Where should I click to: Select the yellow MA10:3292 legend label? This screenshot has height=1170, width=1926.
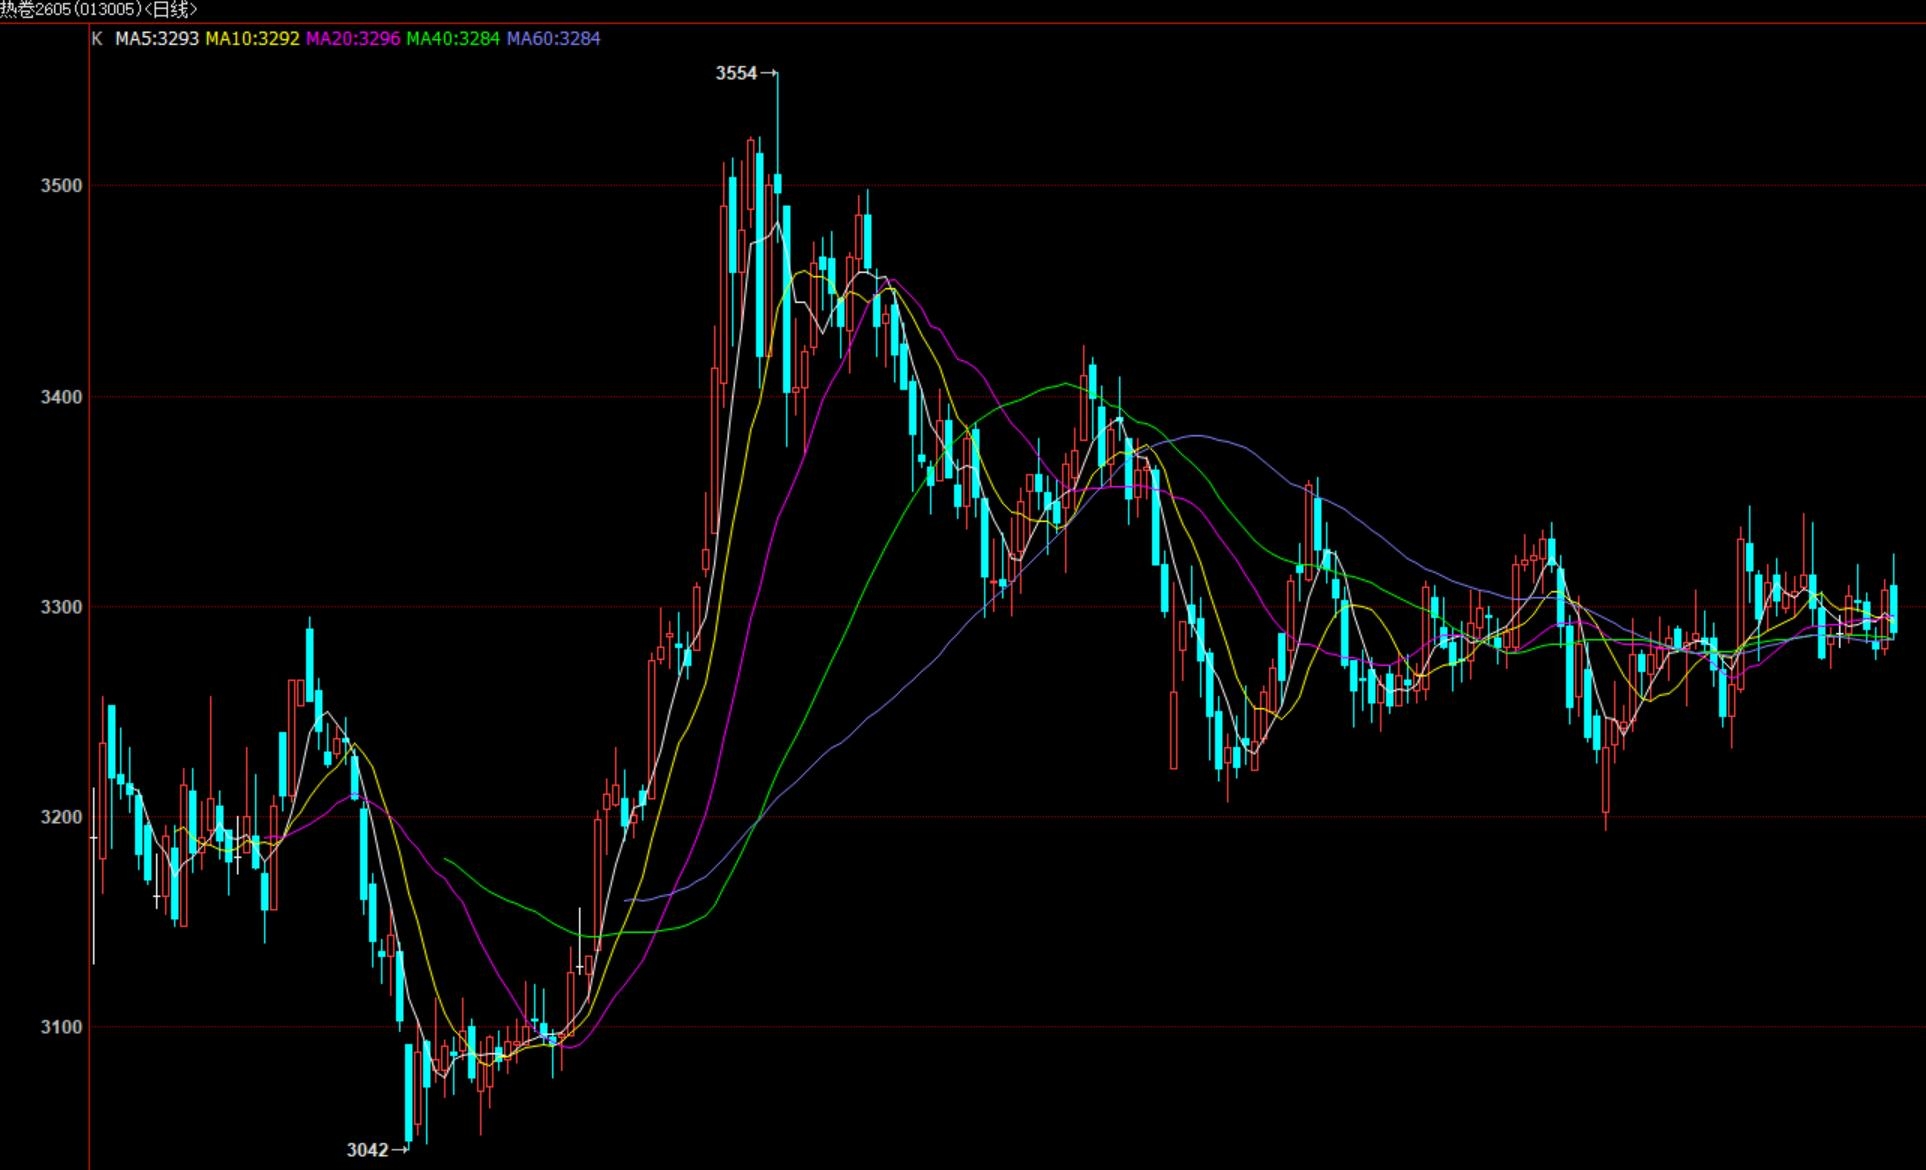click(x=252, y=39)
